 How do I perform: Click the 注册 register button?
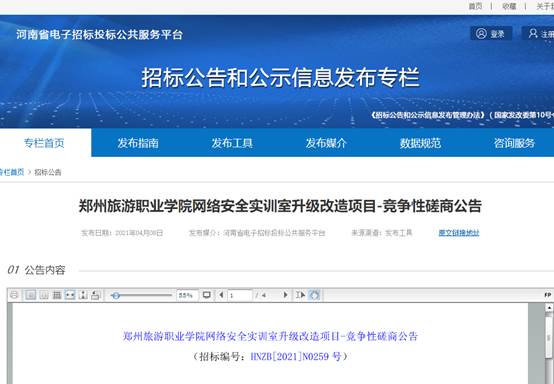(x=538, y=34)
